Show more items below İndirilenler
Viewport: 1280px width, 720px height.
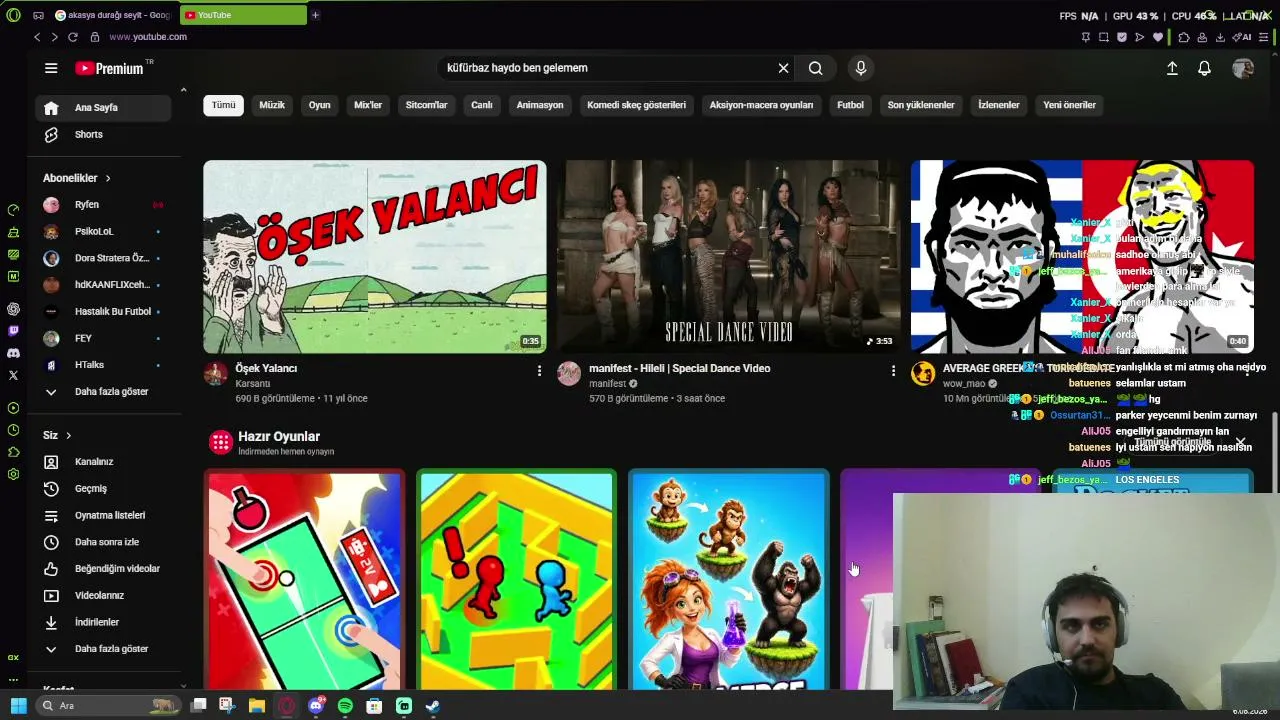coord(103,649)
